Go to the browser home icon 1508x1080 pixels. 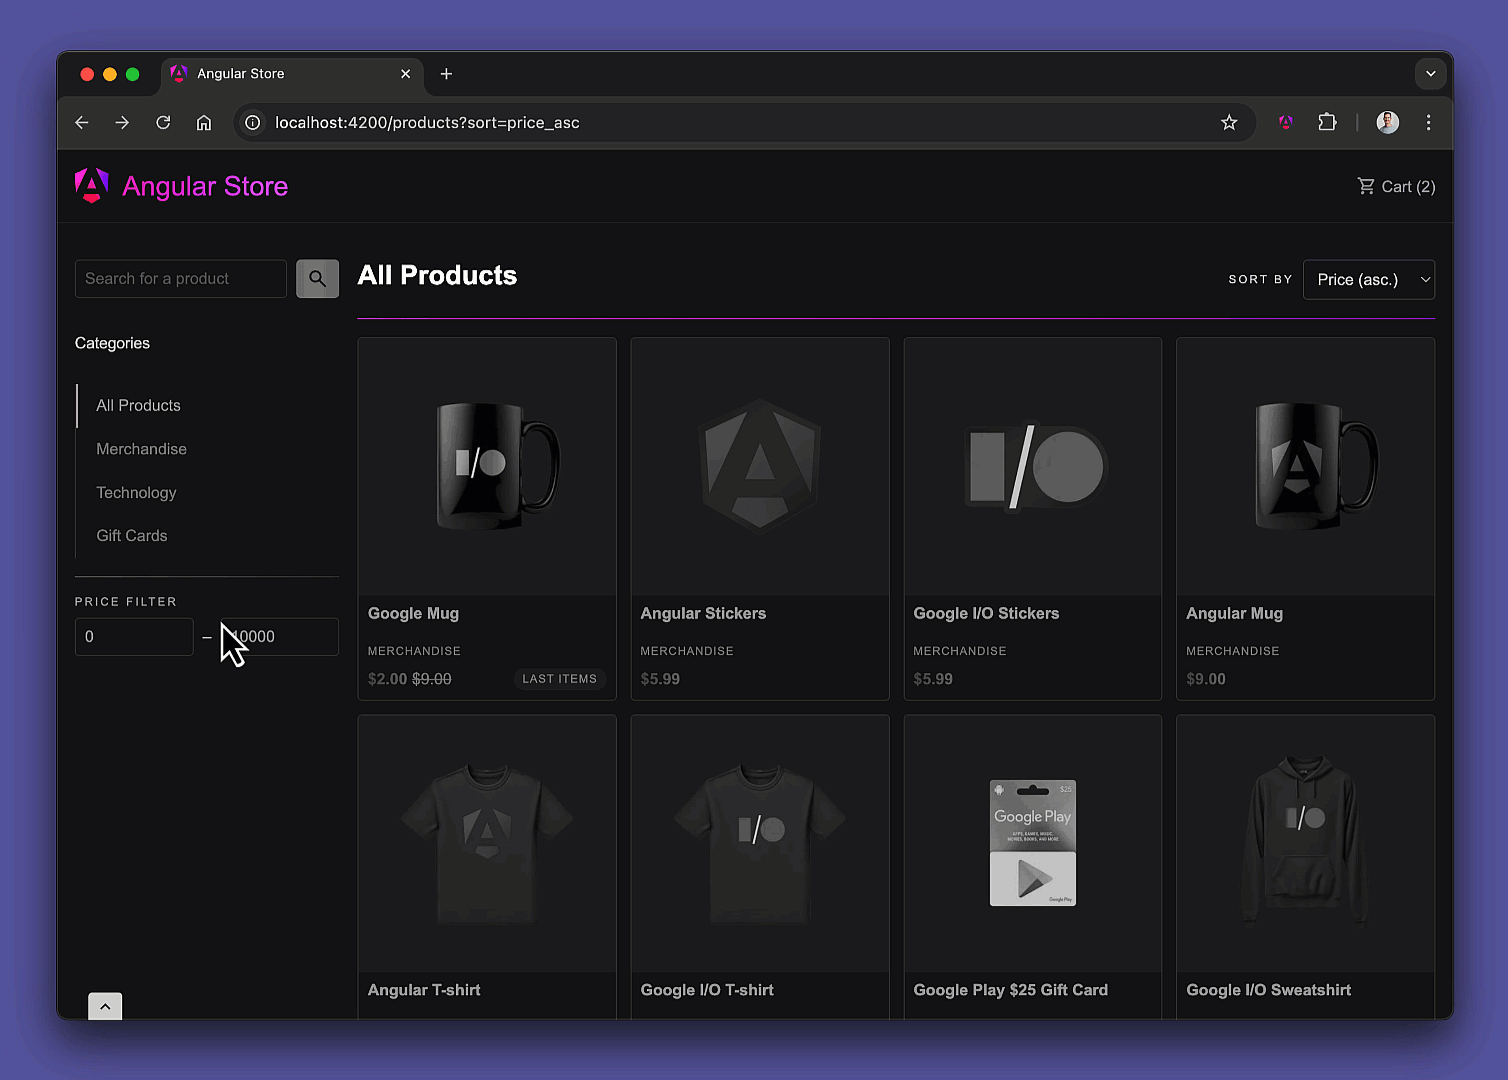(x=204, y=122)
